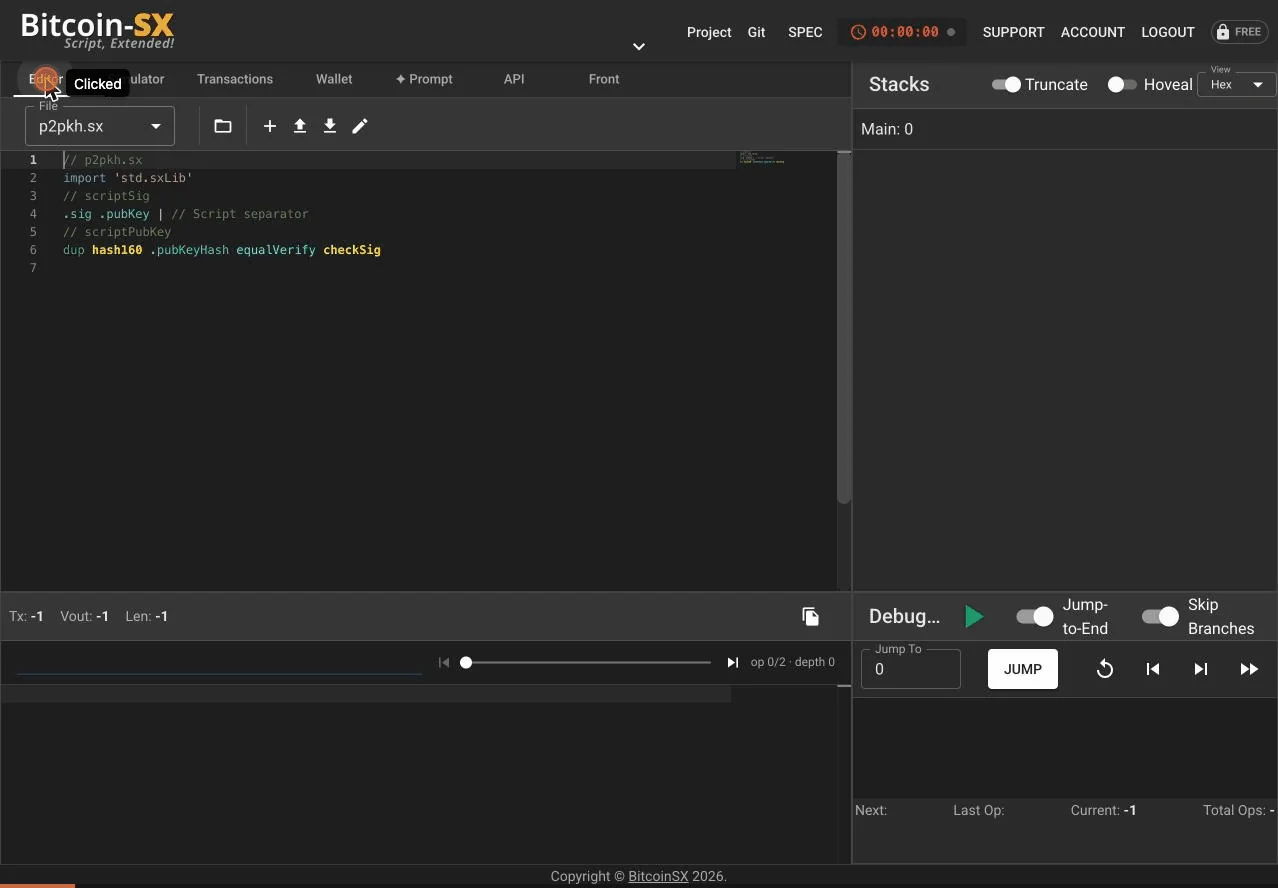The width and height of the screenshot is (1278, 888).
Task: Click the "Current: -1" debugger text
Action: pyautogui.click(x=1103, y=810)
